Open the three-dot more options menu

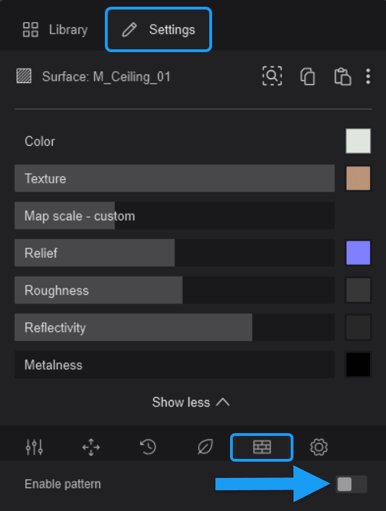pyautogui.click(x=368, y=77)
